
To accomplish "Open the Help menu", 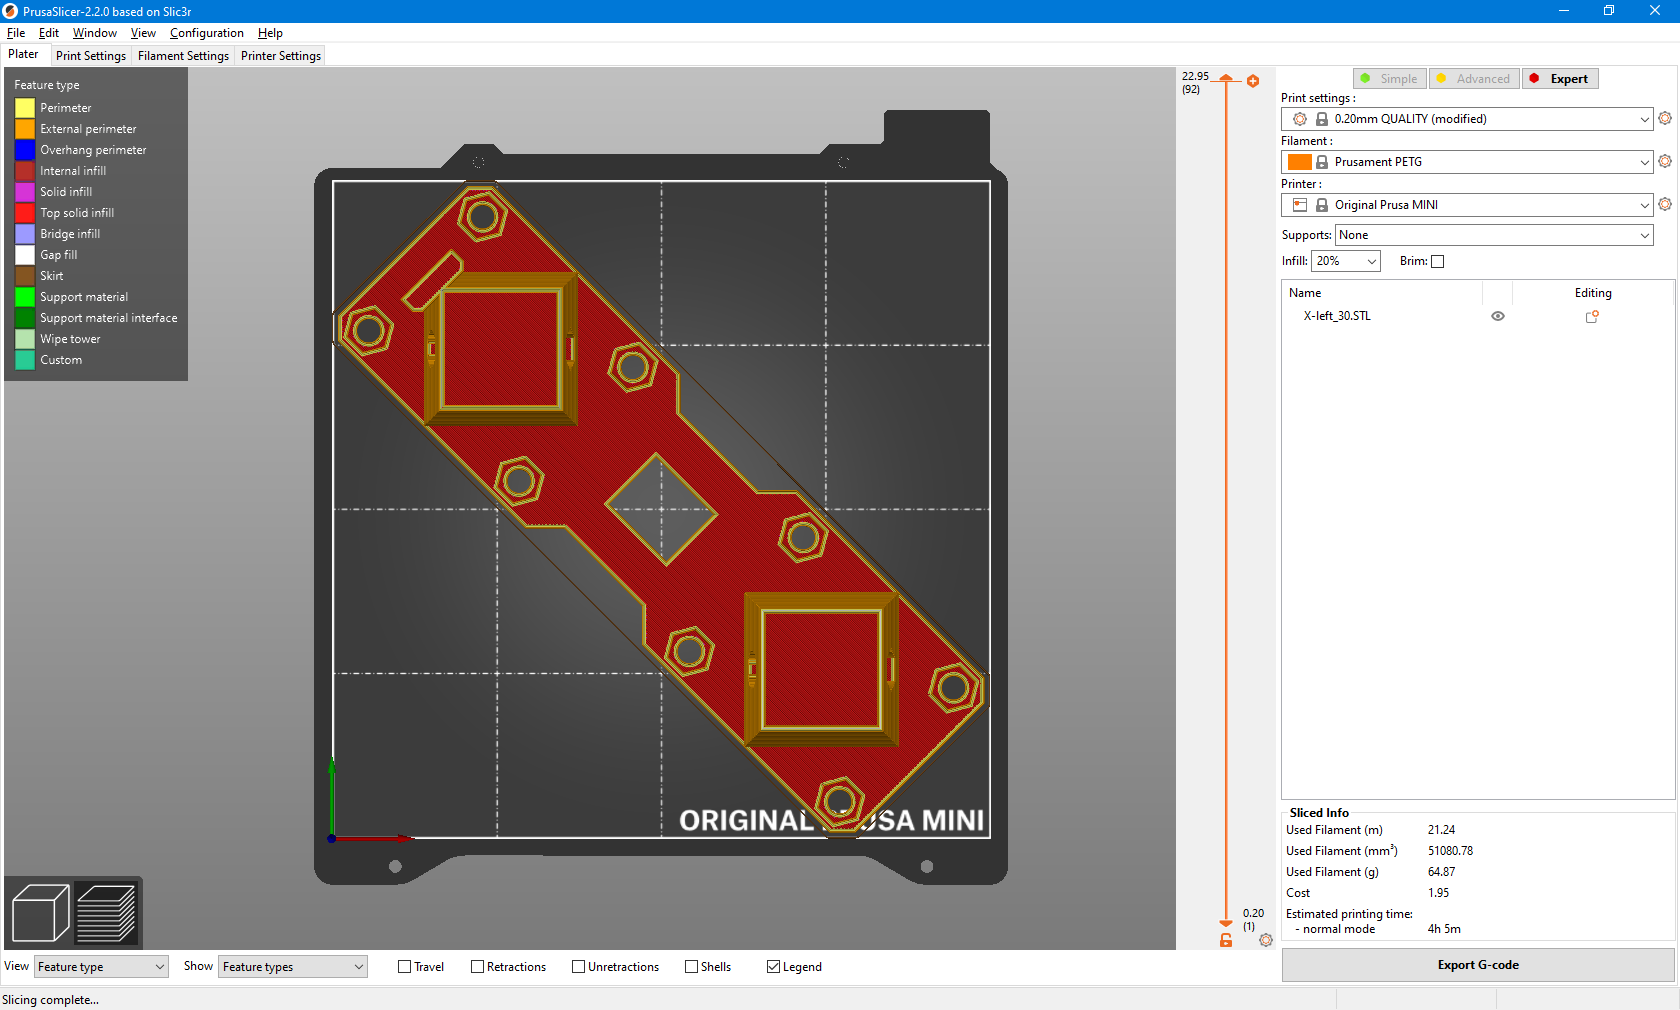I will (270, 33).
